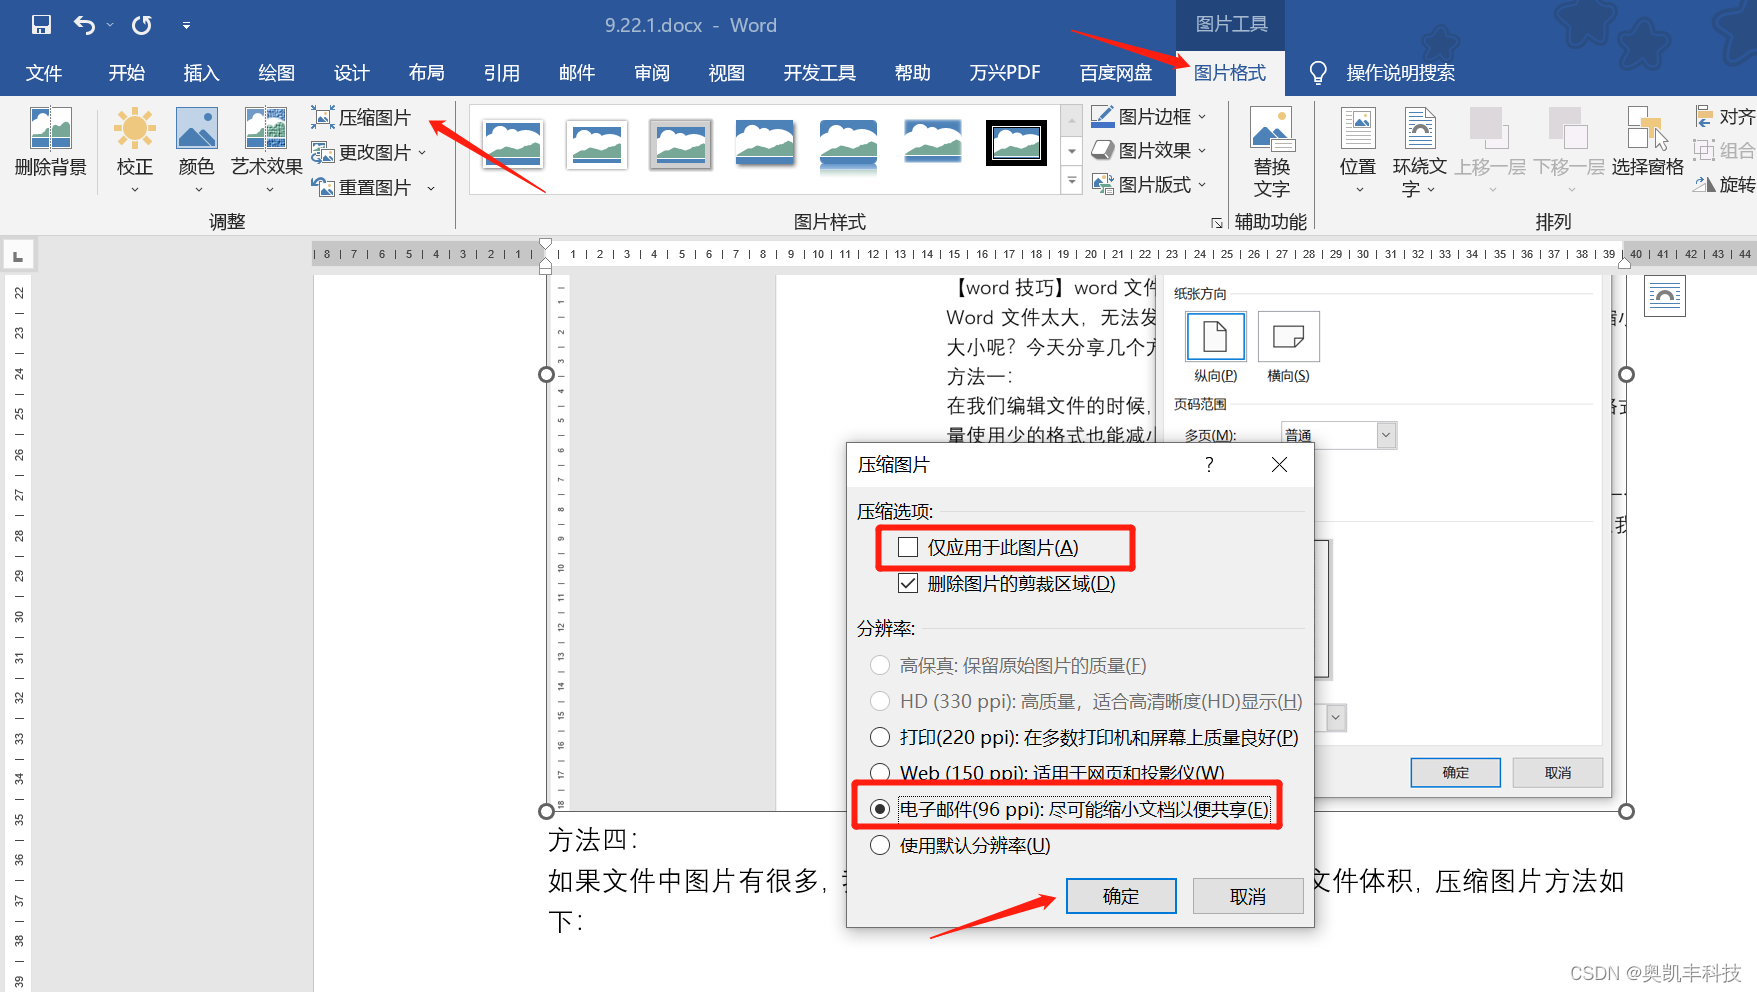Open the 校正 dropdown arrow

134,189
